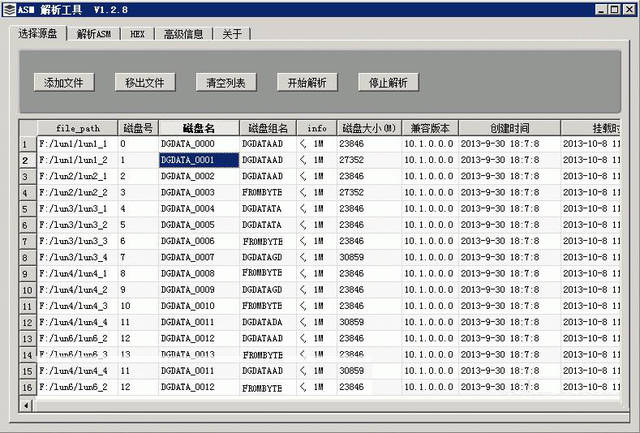The width and height of the screenshot is (640, 433).
Task: Click the 30859 size cell in row 15
Action: (x=369, y=371)
